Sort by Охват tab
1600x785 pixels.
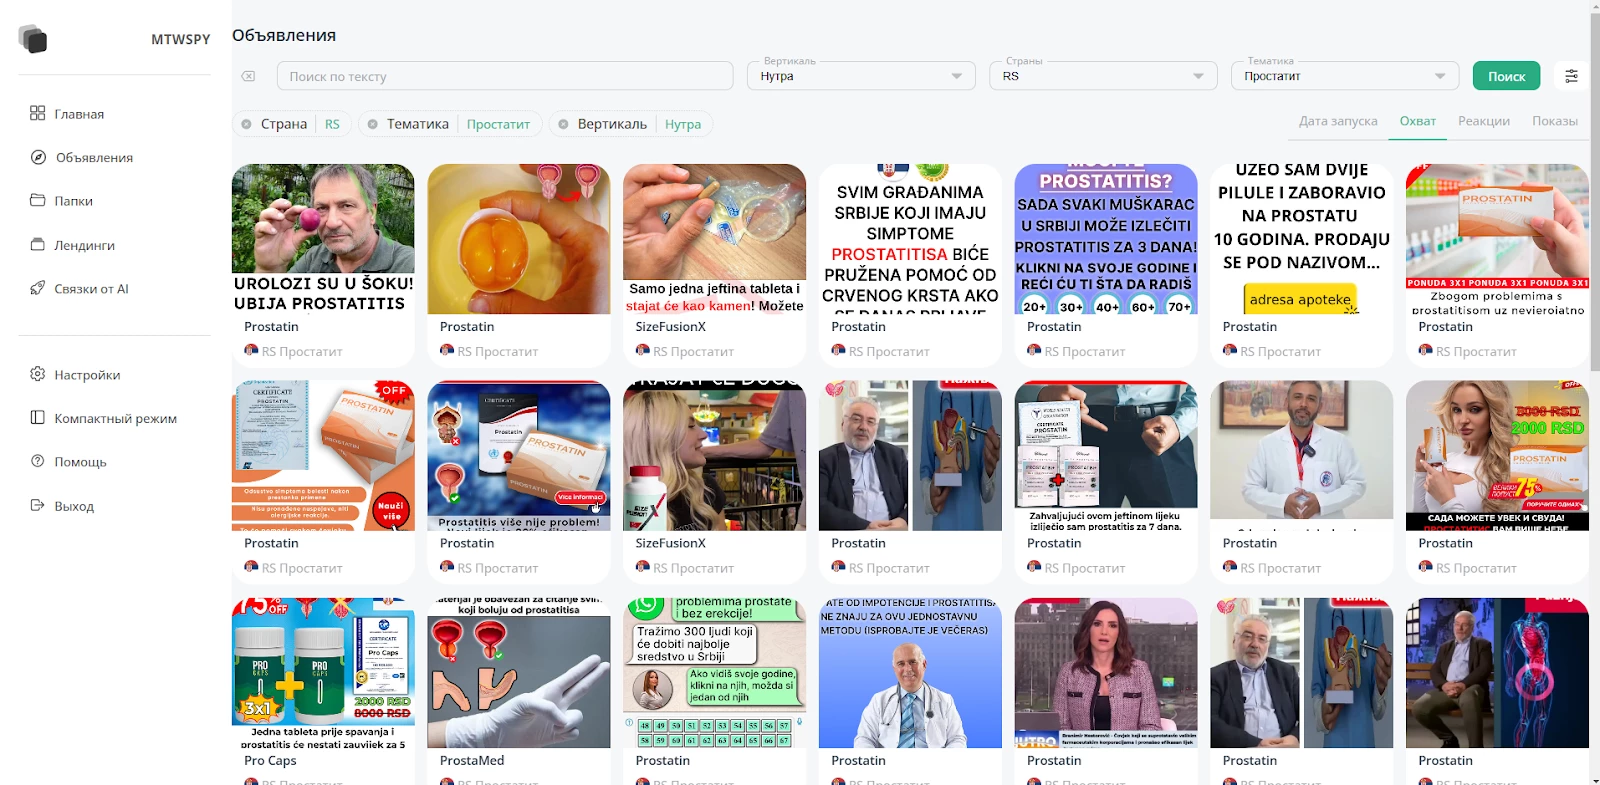click(x=1418, y=121)
